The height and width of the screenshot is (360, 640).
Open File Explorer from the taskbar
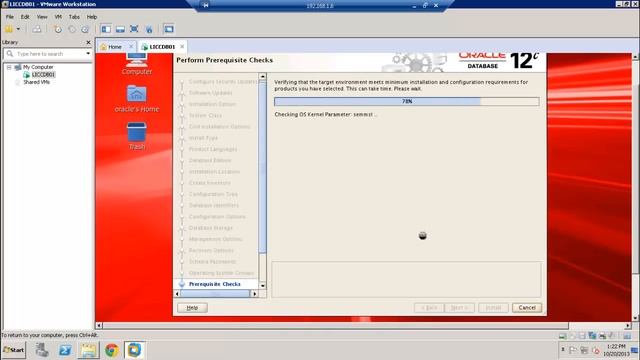[x=88, y=350]
